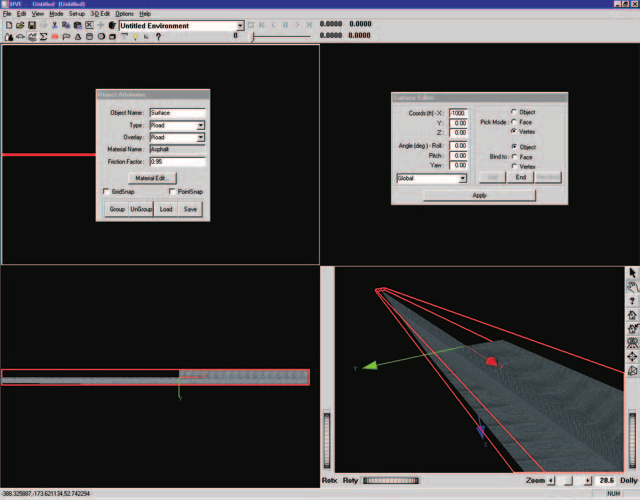The height and width of the screenshot is (500, 640).
Task: Click the Apply button in Surface Editor
Action: pyautogui.click(x=479, y=196)
